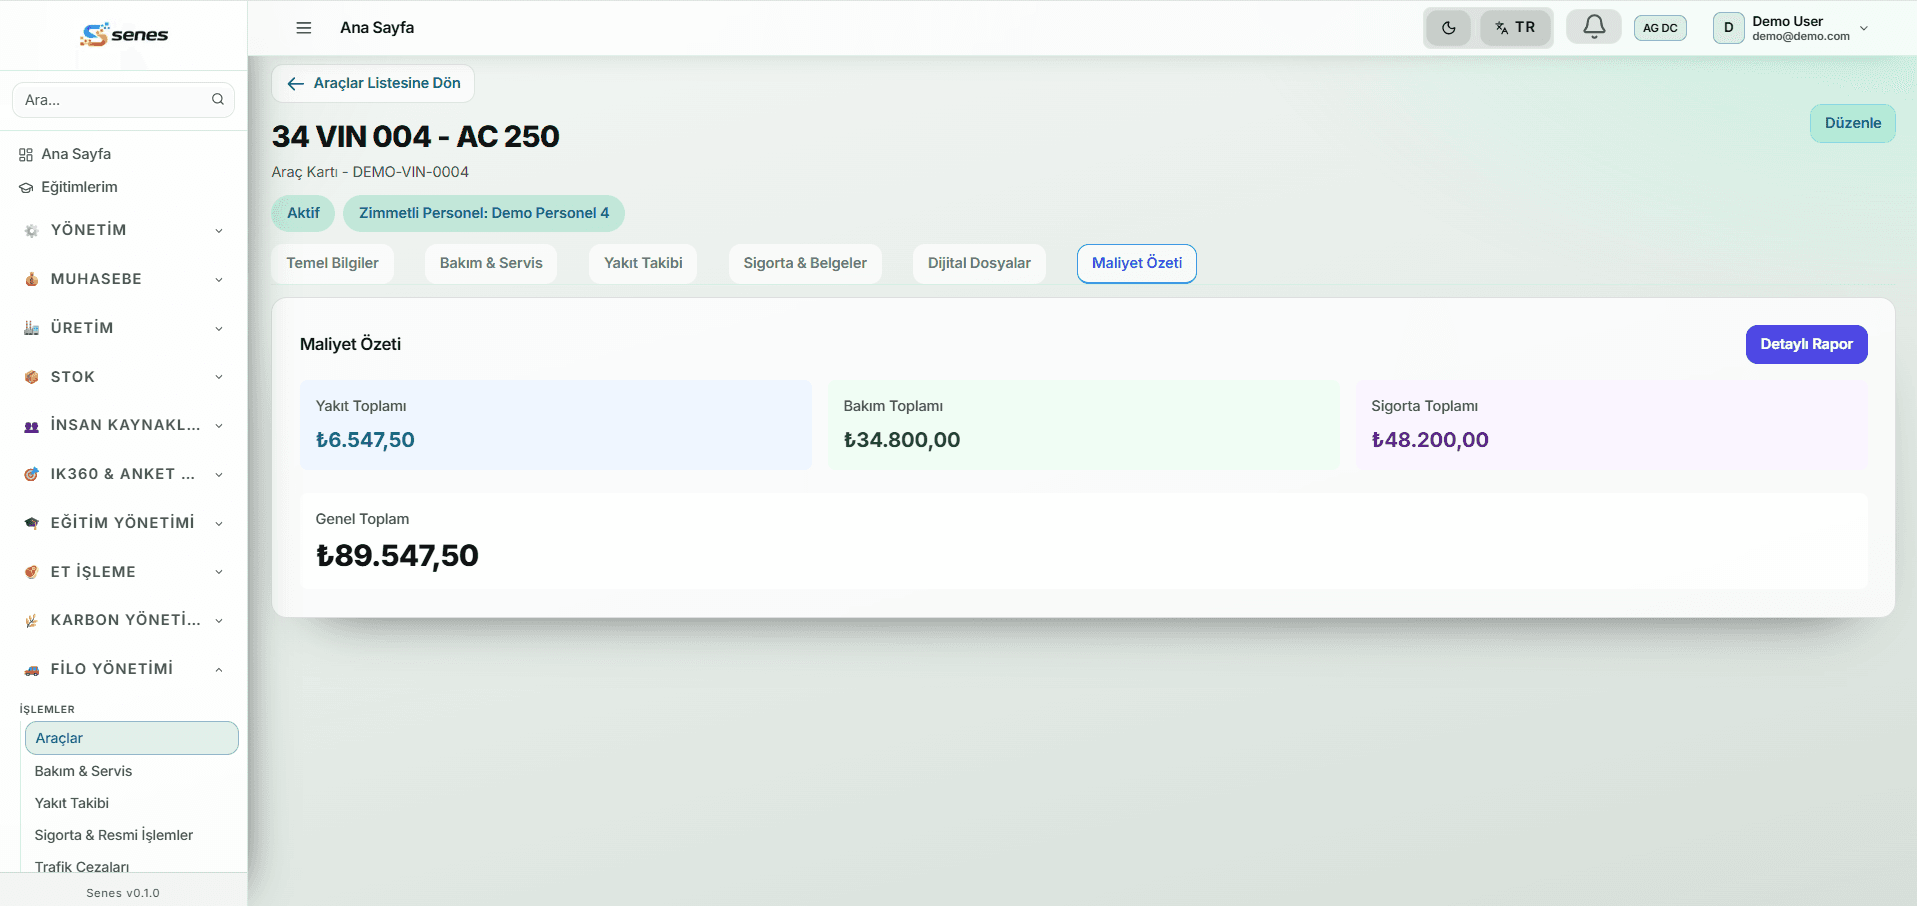Expand the EĞİTİM YÖNETİMİ chevron
Screen dimensions: 1917x906
click(x=219, y=523)
